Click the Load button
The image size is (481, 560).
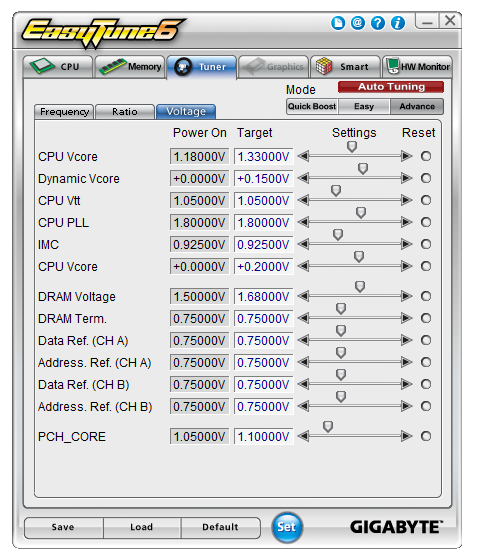click(142, 527)
